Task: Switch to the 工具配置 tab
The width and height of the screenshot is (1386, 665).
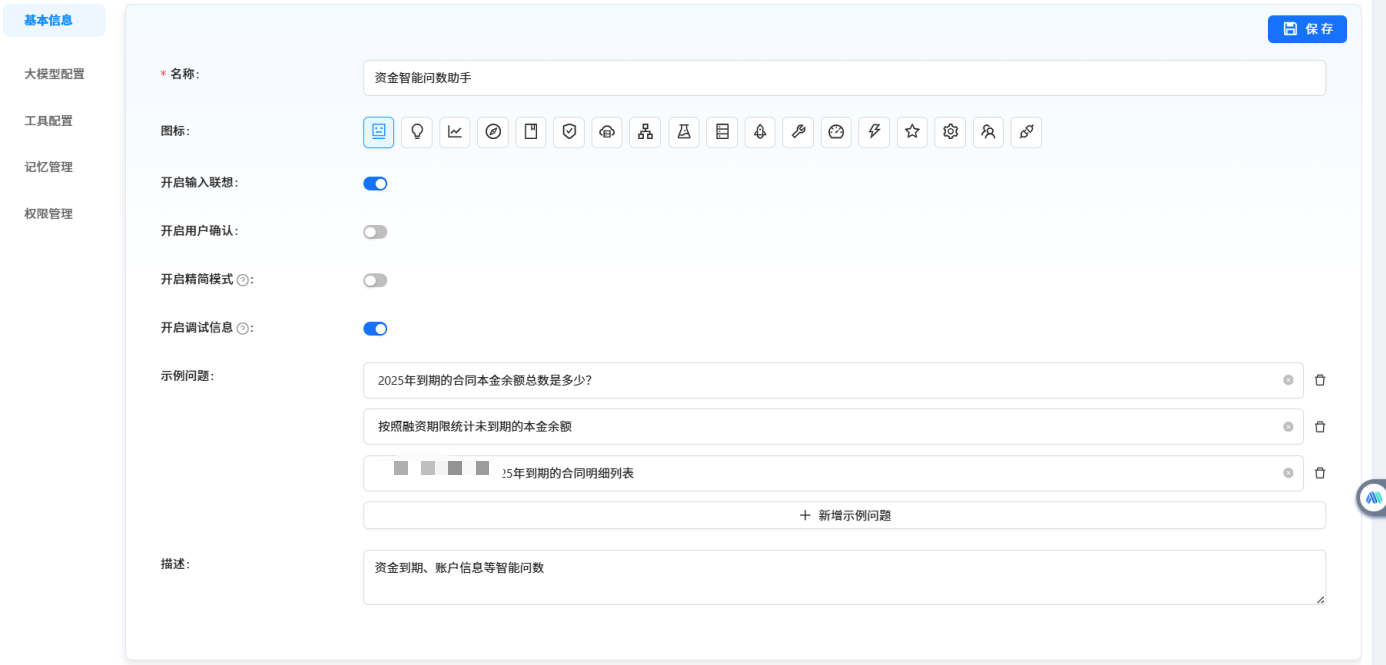Action: (x=49, y=121)
